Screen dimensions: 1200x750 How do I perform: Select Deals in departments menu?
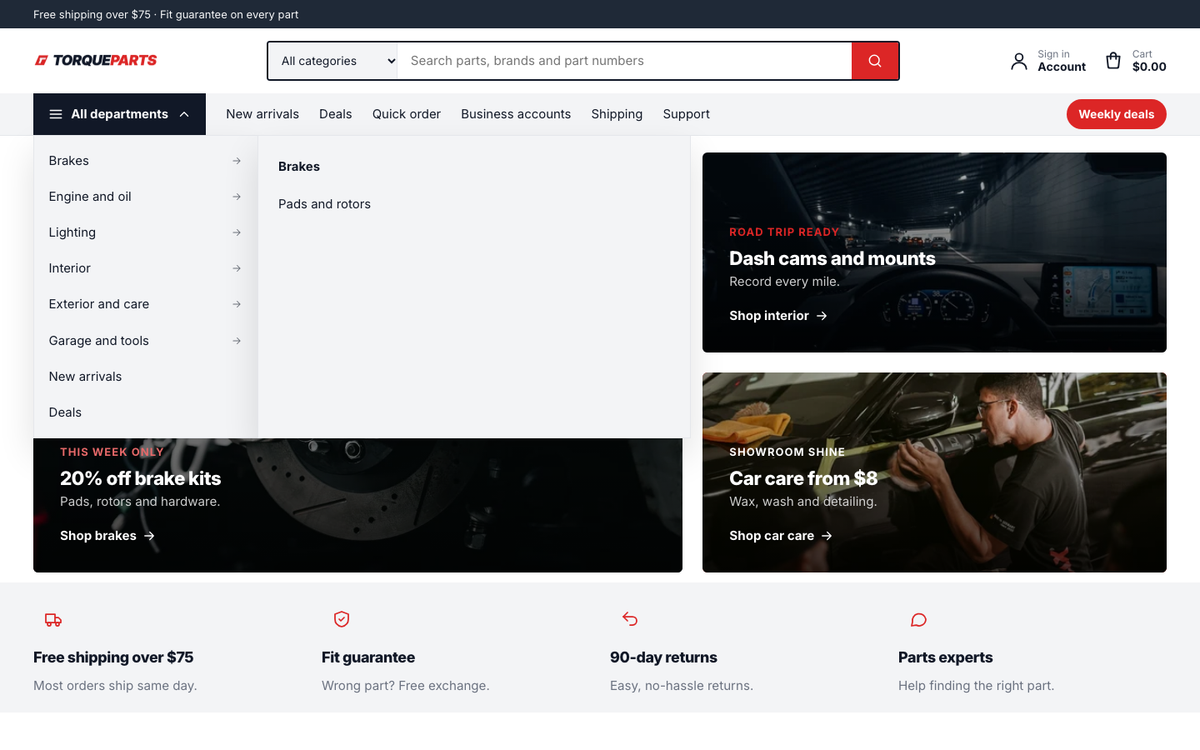coord(146,412)
